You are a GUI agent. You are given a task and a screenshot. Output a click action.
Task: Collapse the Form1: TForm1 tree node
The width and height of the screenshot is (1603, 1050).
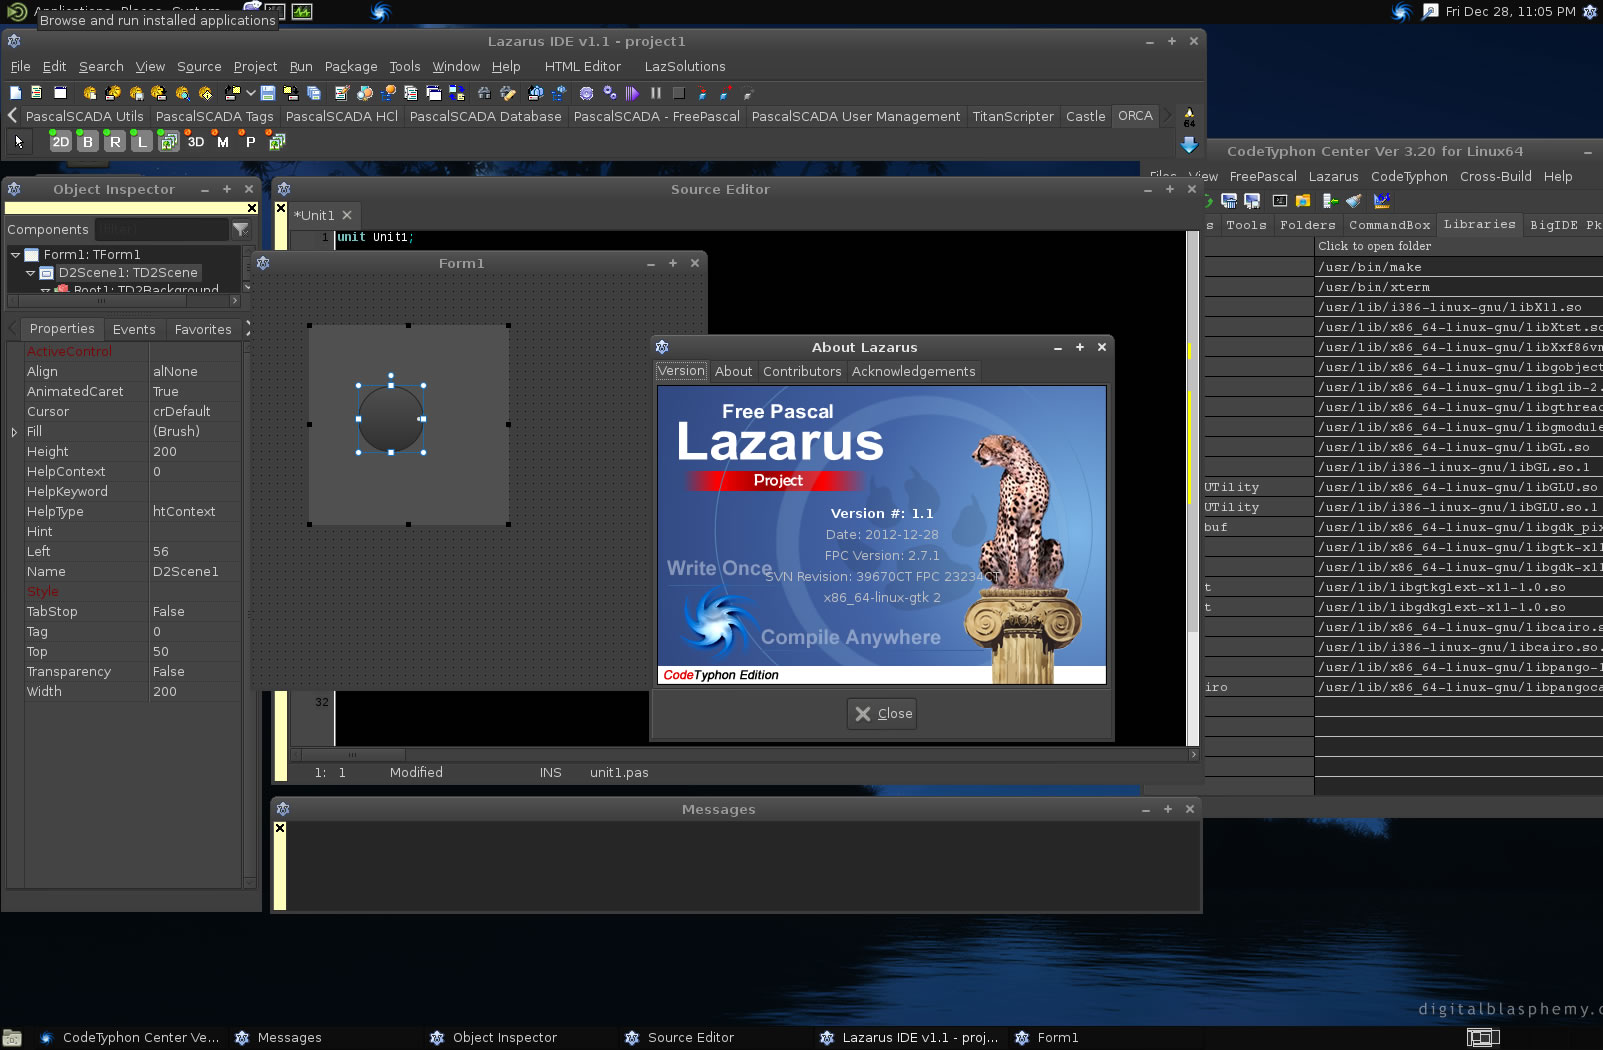click(15, 255)
